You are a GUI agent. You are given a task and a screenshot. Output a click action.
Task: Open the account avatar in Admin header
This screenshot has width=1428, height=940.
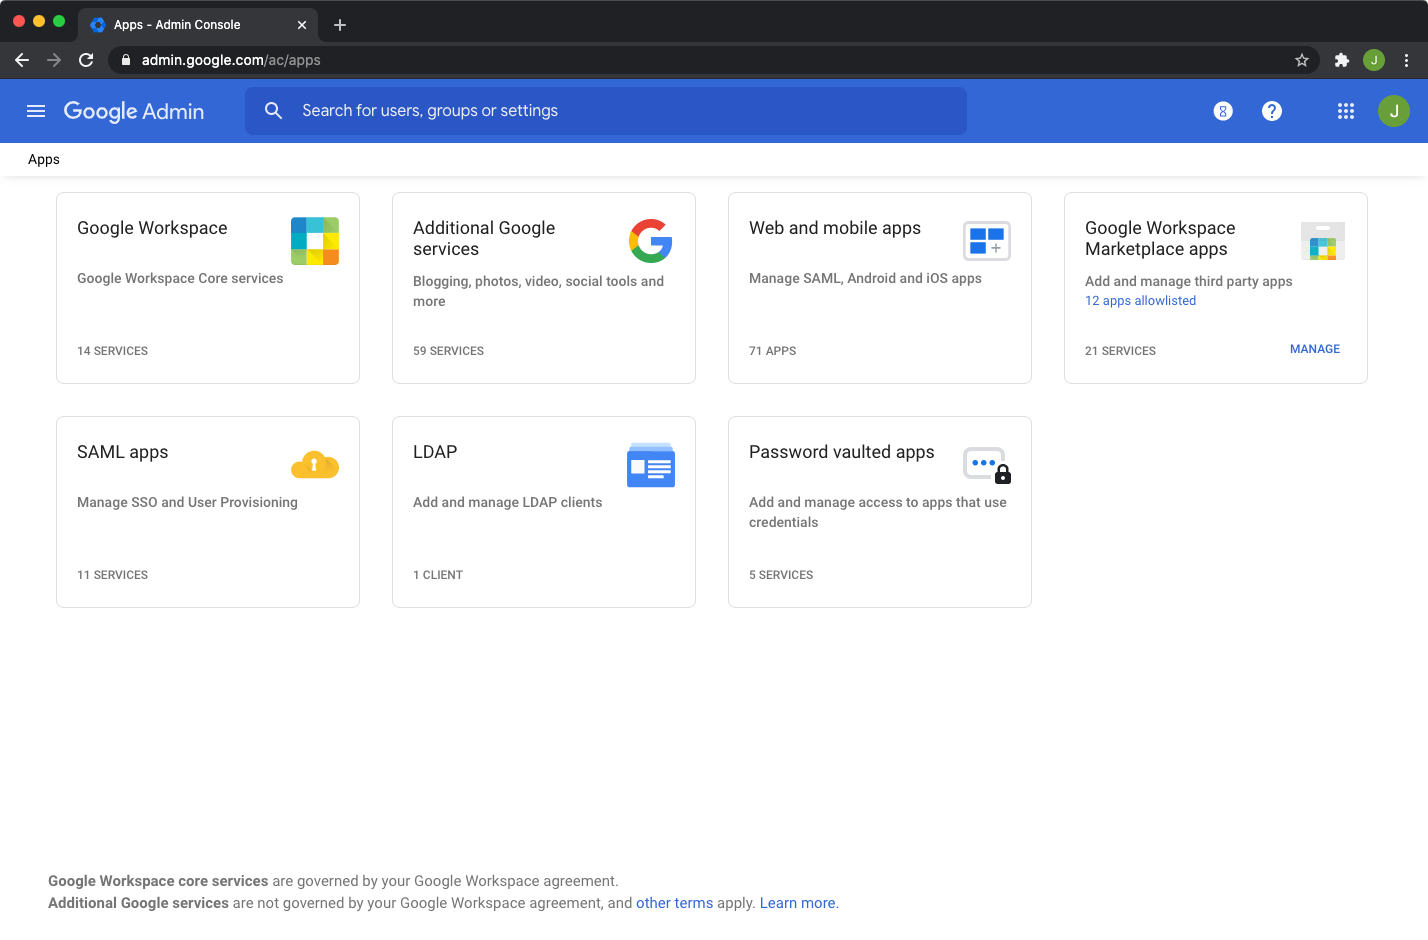[x=1393, y=111]
